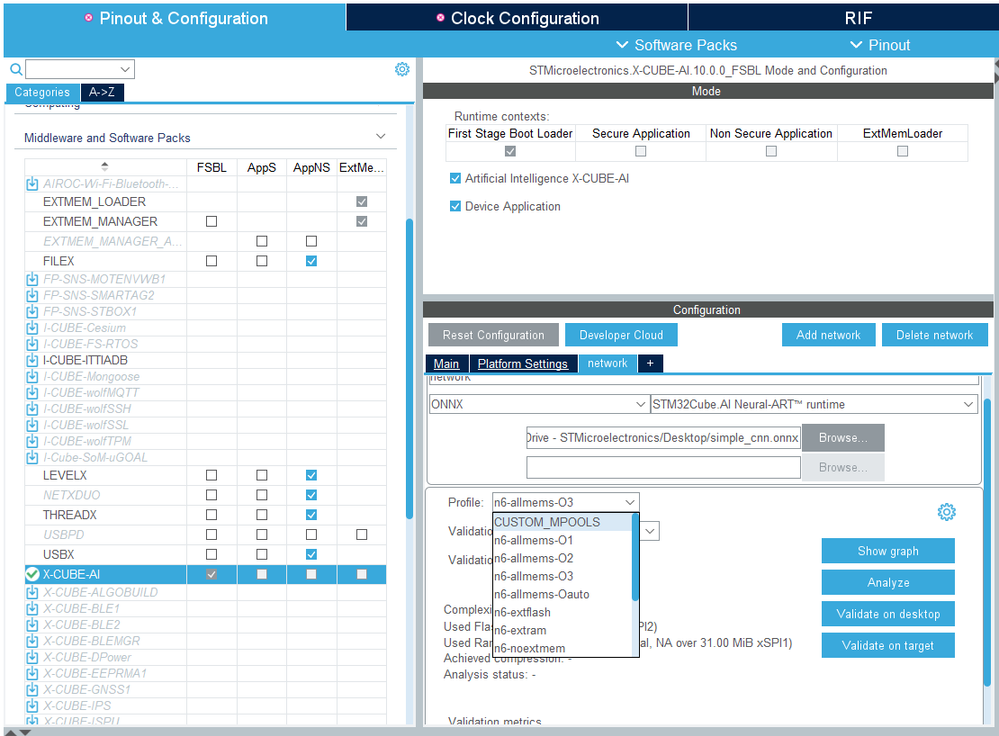Screen dimensions: 999x736
Task: Click Delete network button
Action: coord(935,335)
